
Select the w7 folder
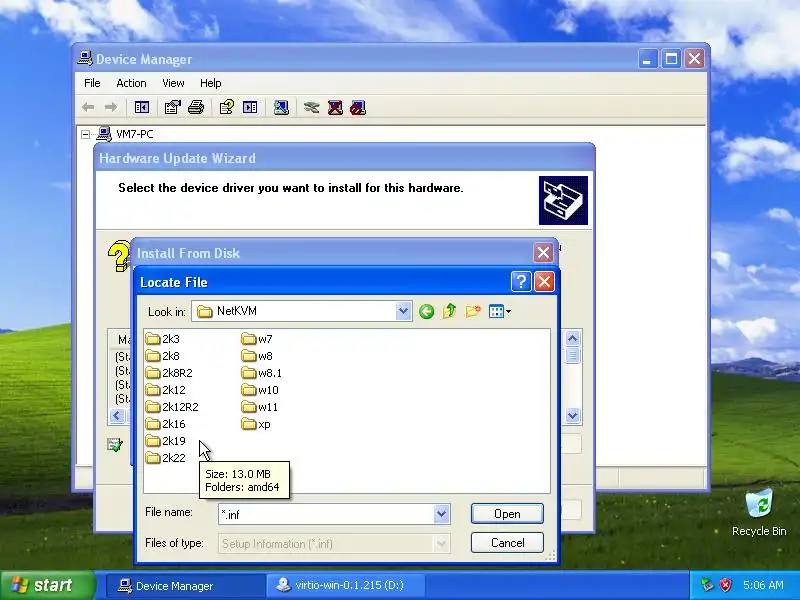[257, 339]
